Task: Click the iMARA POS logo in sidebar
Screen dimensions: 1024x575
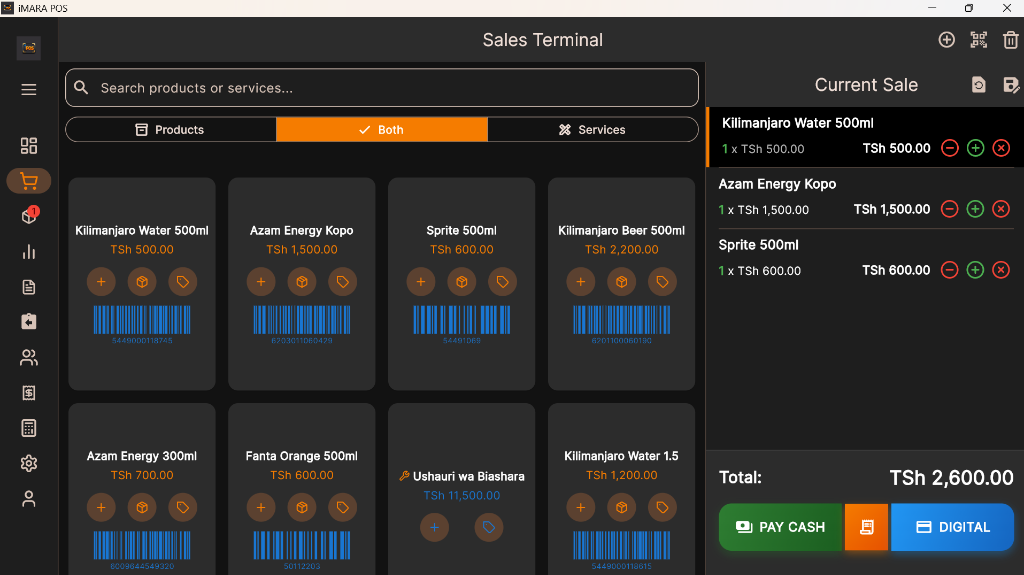Action: point(29,48)
